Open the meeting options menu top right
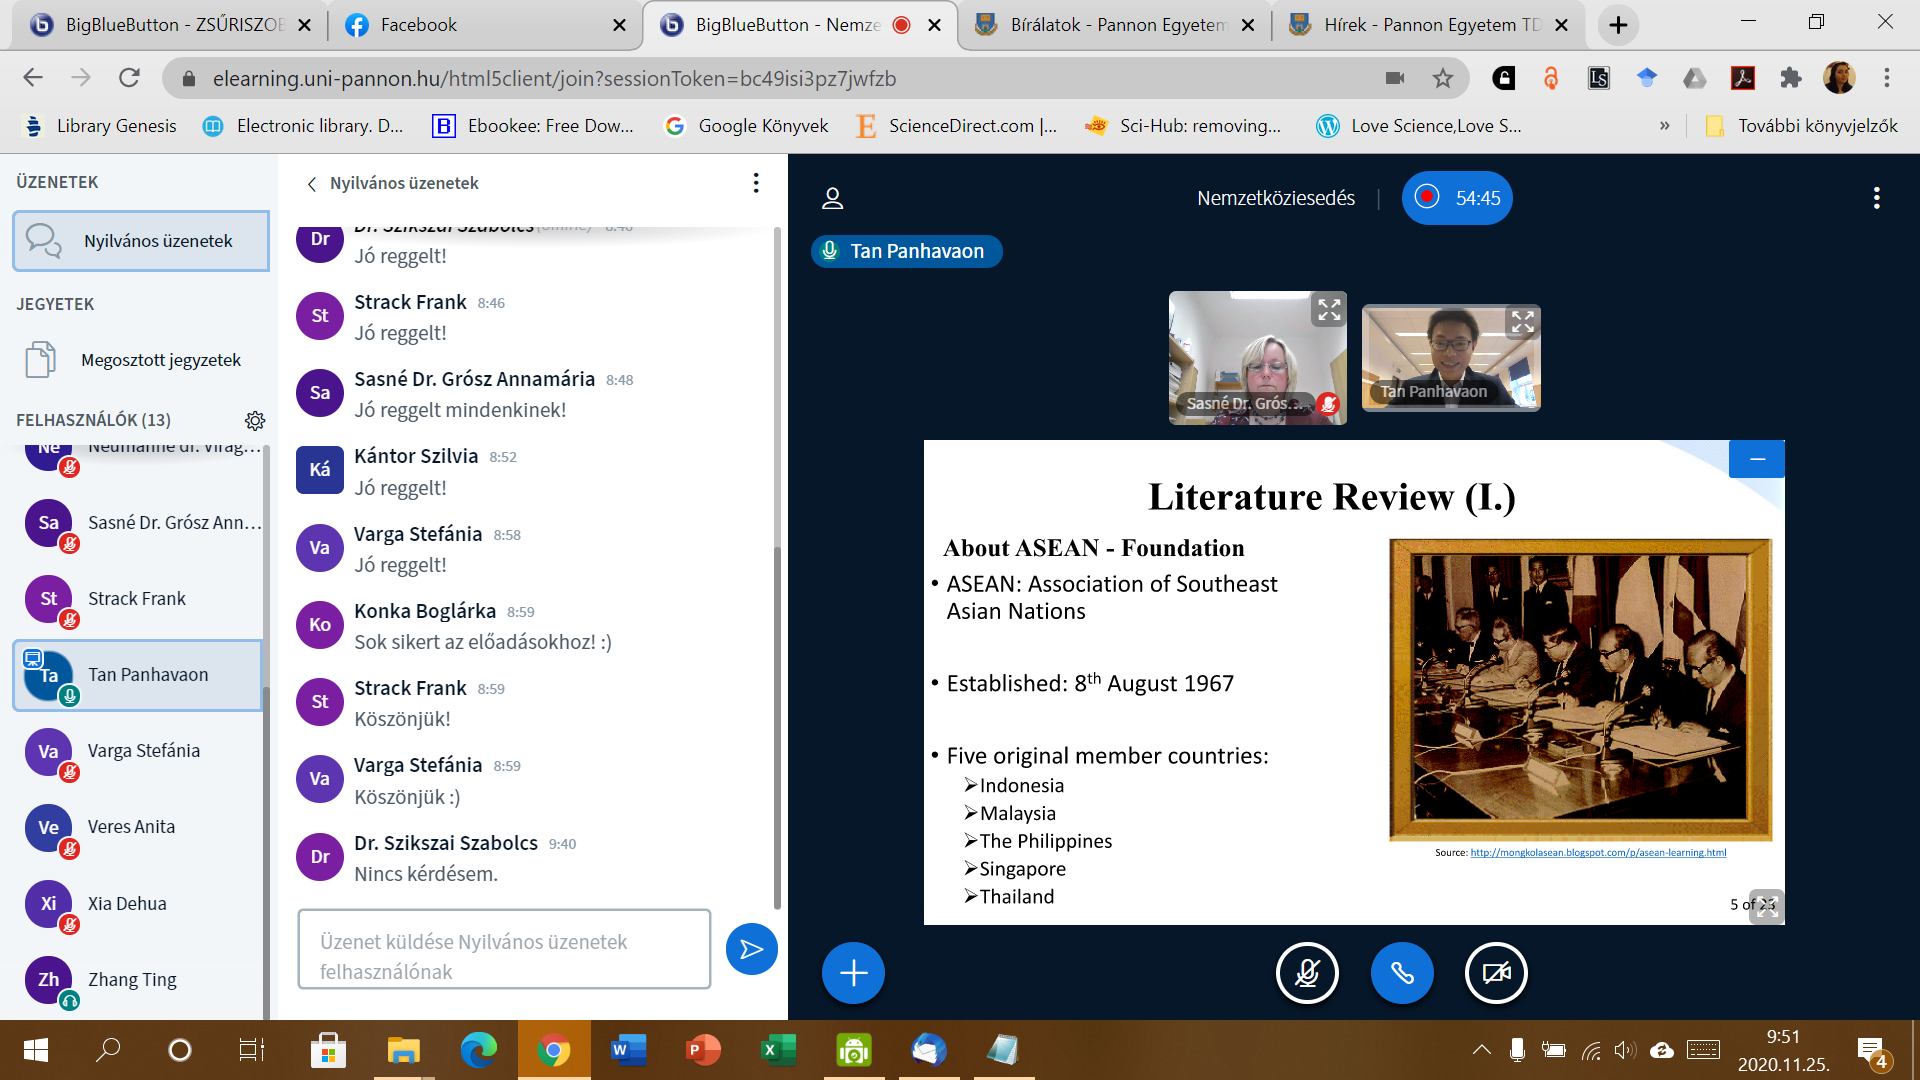The image size is (1920, 1080). pyautogui.click(x=1876, y=198)
